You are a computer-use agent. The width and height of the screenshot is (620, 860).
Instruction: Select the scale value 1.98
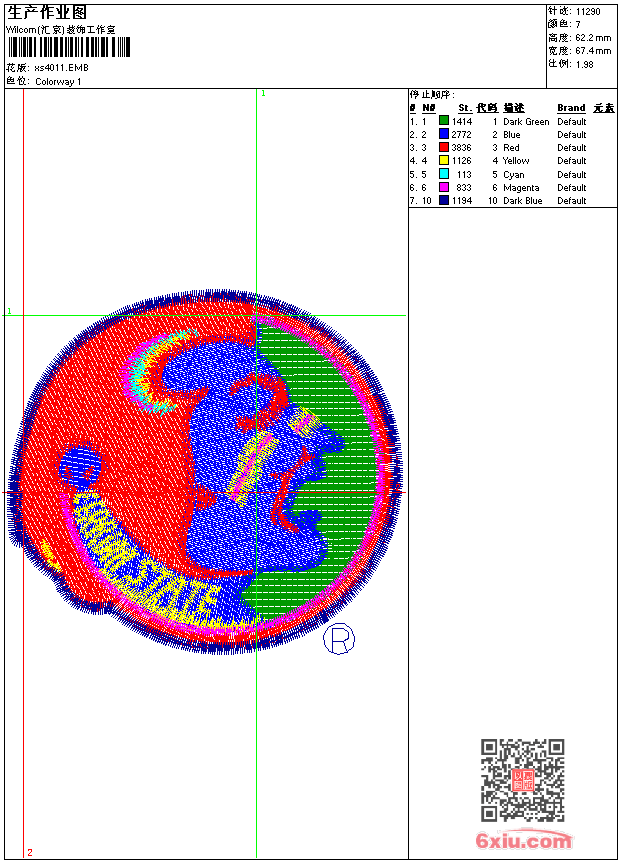584,64
